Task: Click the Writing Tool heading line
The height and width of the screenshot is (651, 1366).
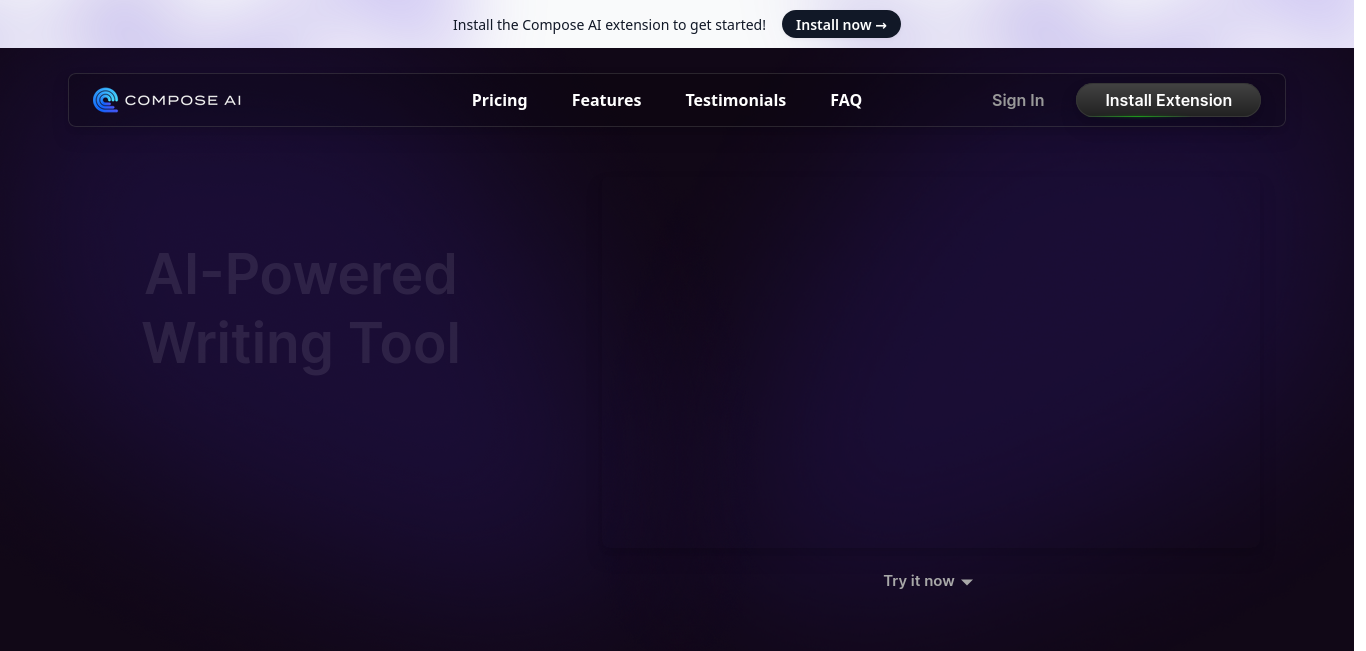Action: [301, 343]
